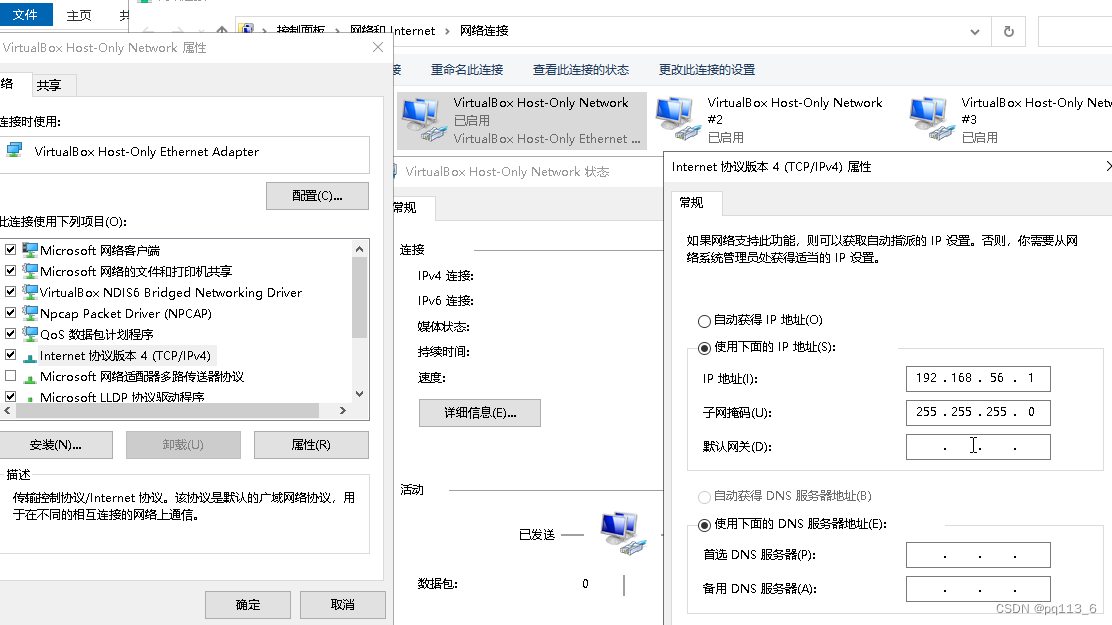Select 使用下面的 IP 地址 radio option
Screen dimensions: 1112x625
[x=704, y=348]
